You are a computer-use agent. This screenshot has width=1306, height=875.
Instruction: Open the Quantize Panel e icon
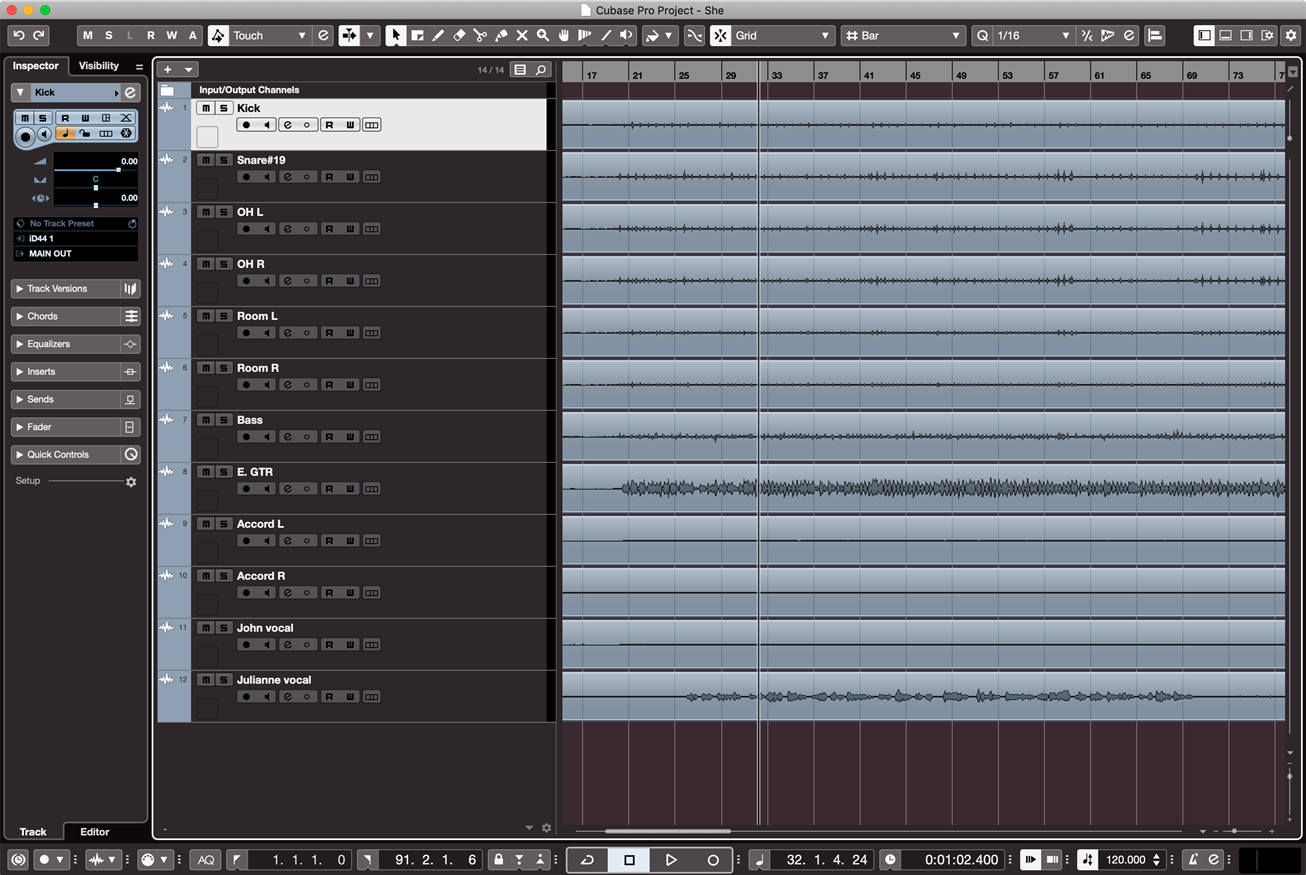coord(1129,35)
